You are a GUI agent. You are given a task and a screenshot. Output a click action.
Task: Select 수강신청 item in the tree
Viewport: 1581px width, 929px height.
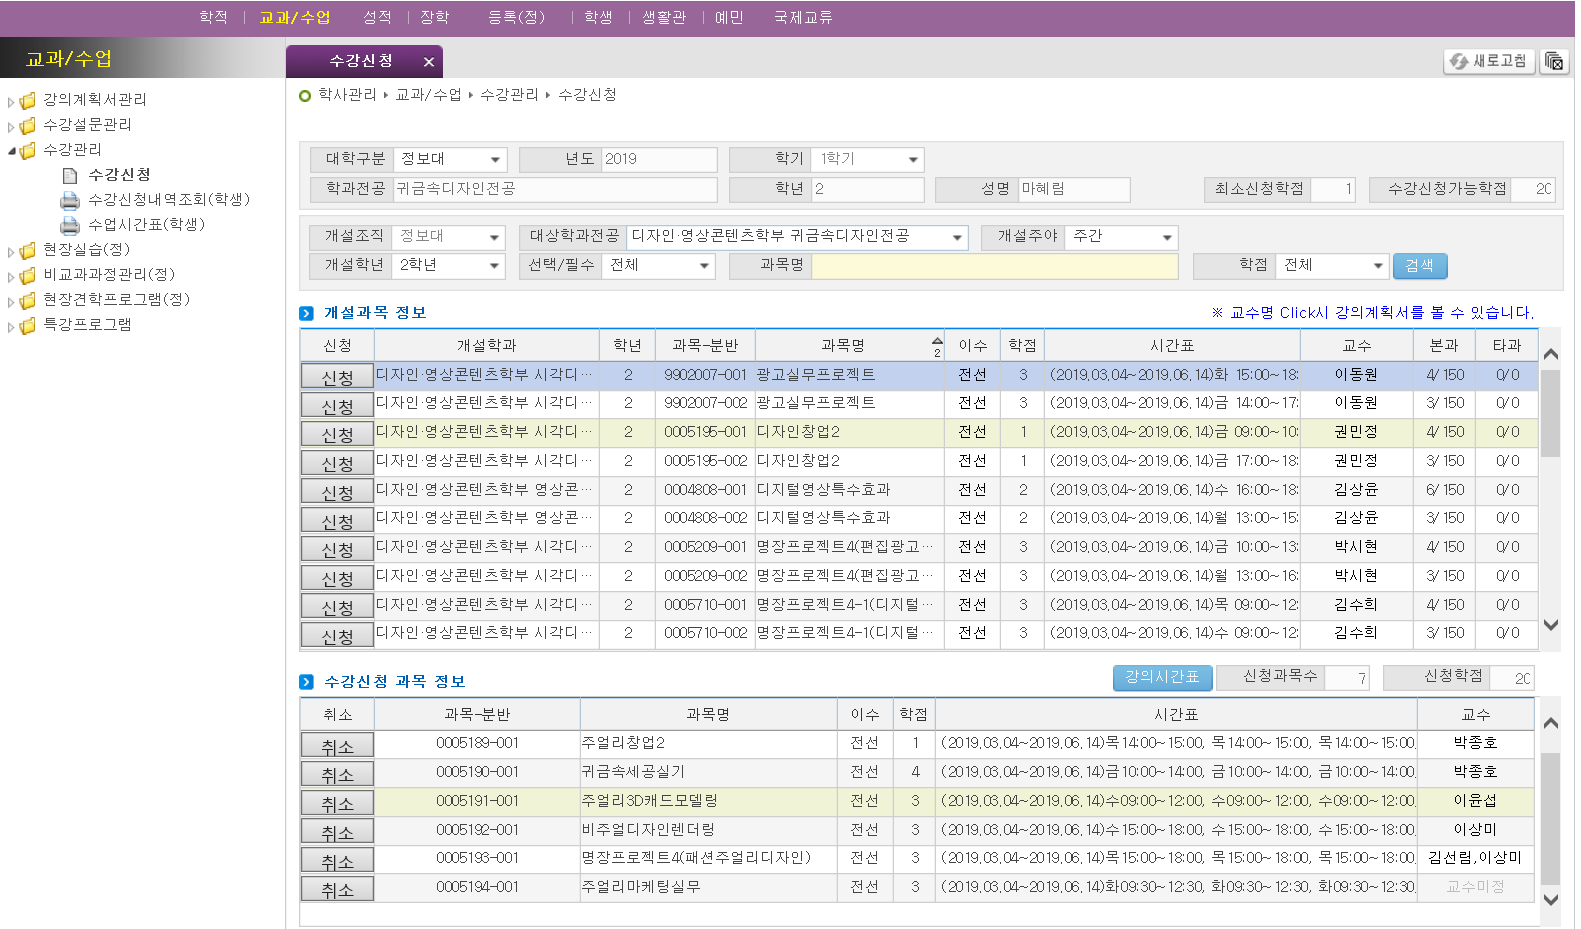[119, 174]
